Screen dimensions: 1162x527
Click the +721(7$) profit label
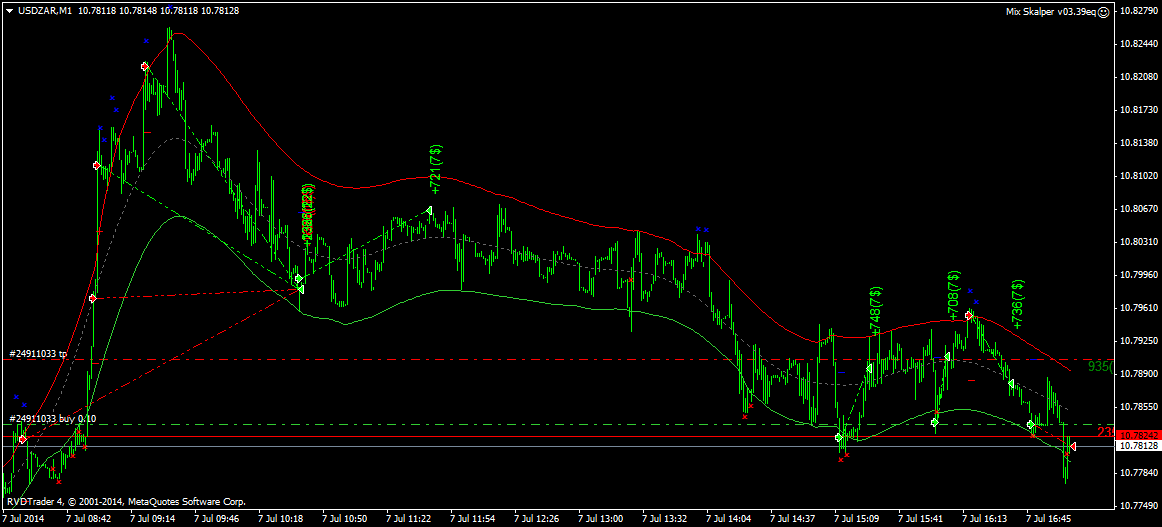[436, 169]
